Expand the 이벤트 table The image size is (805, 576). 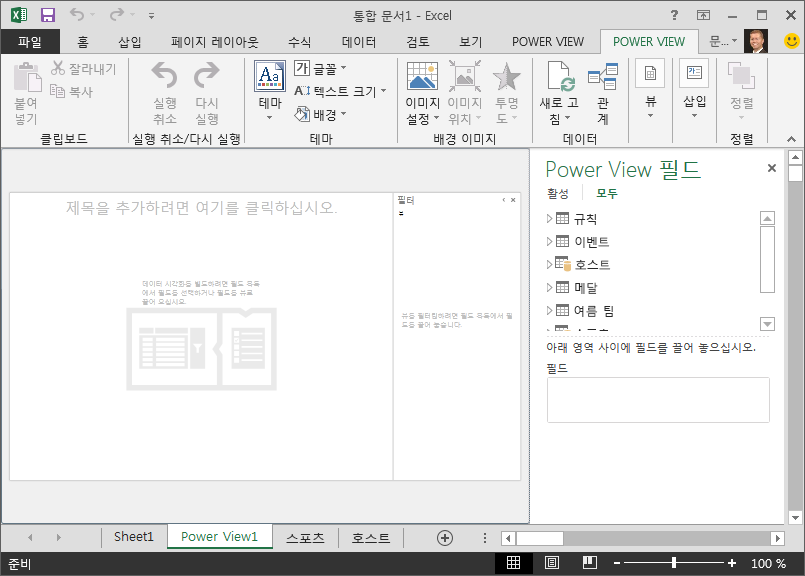(x=549, y=242)
